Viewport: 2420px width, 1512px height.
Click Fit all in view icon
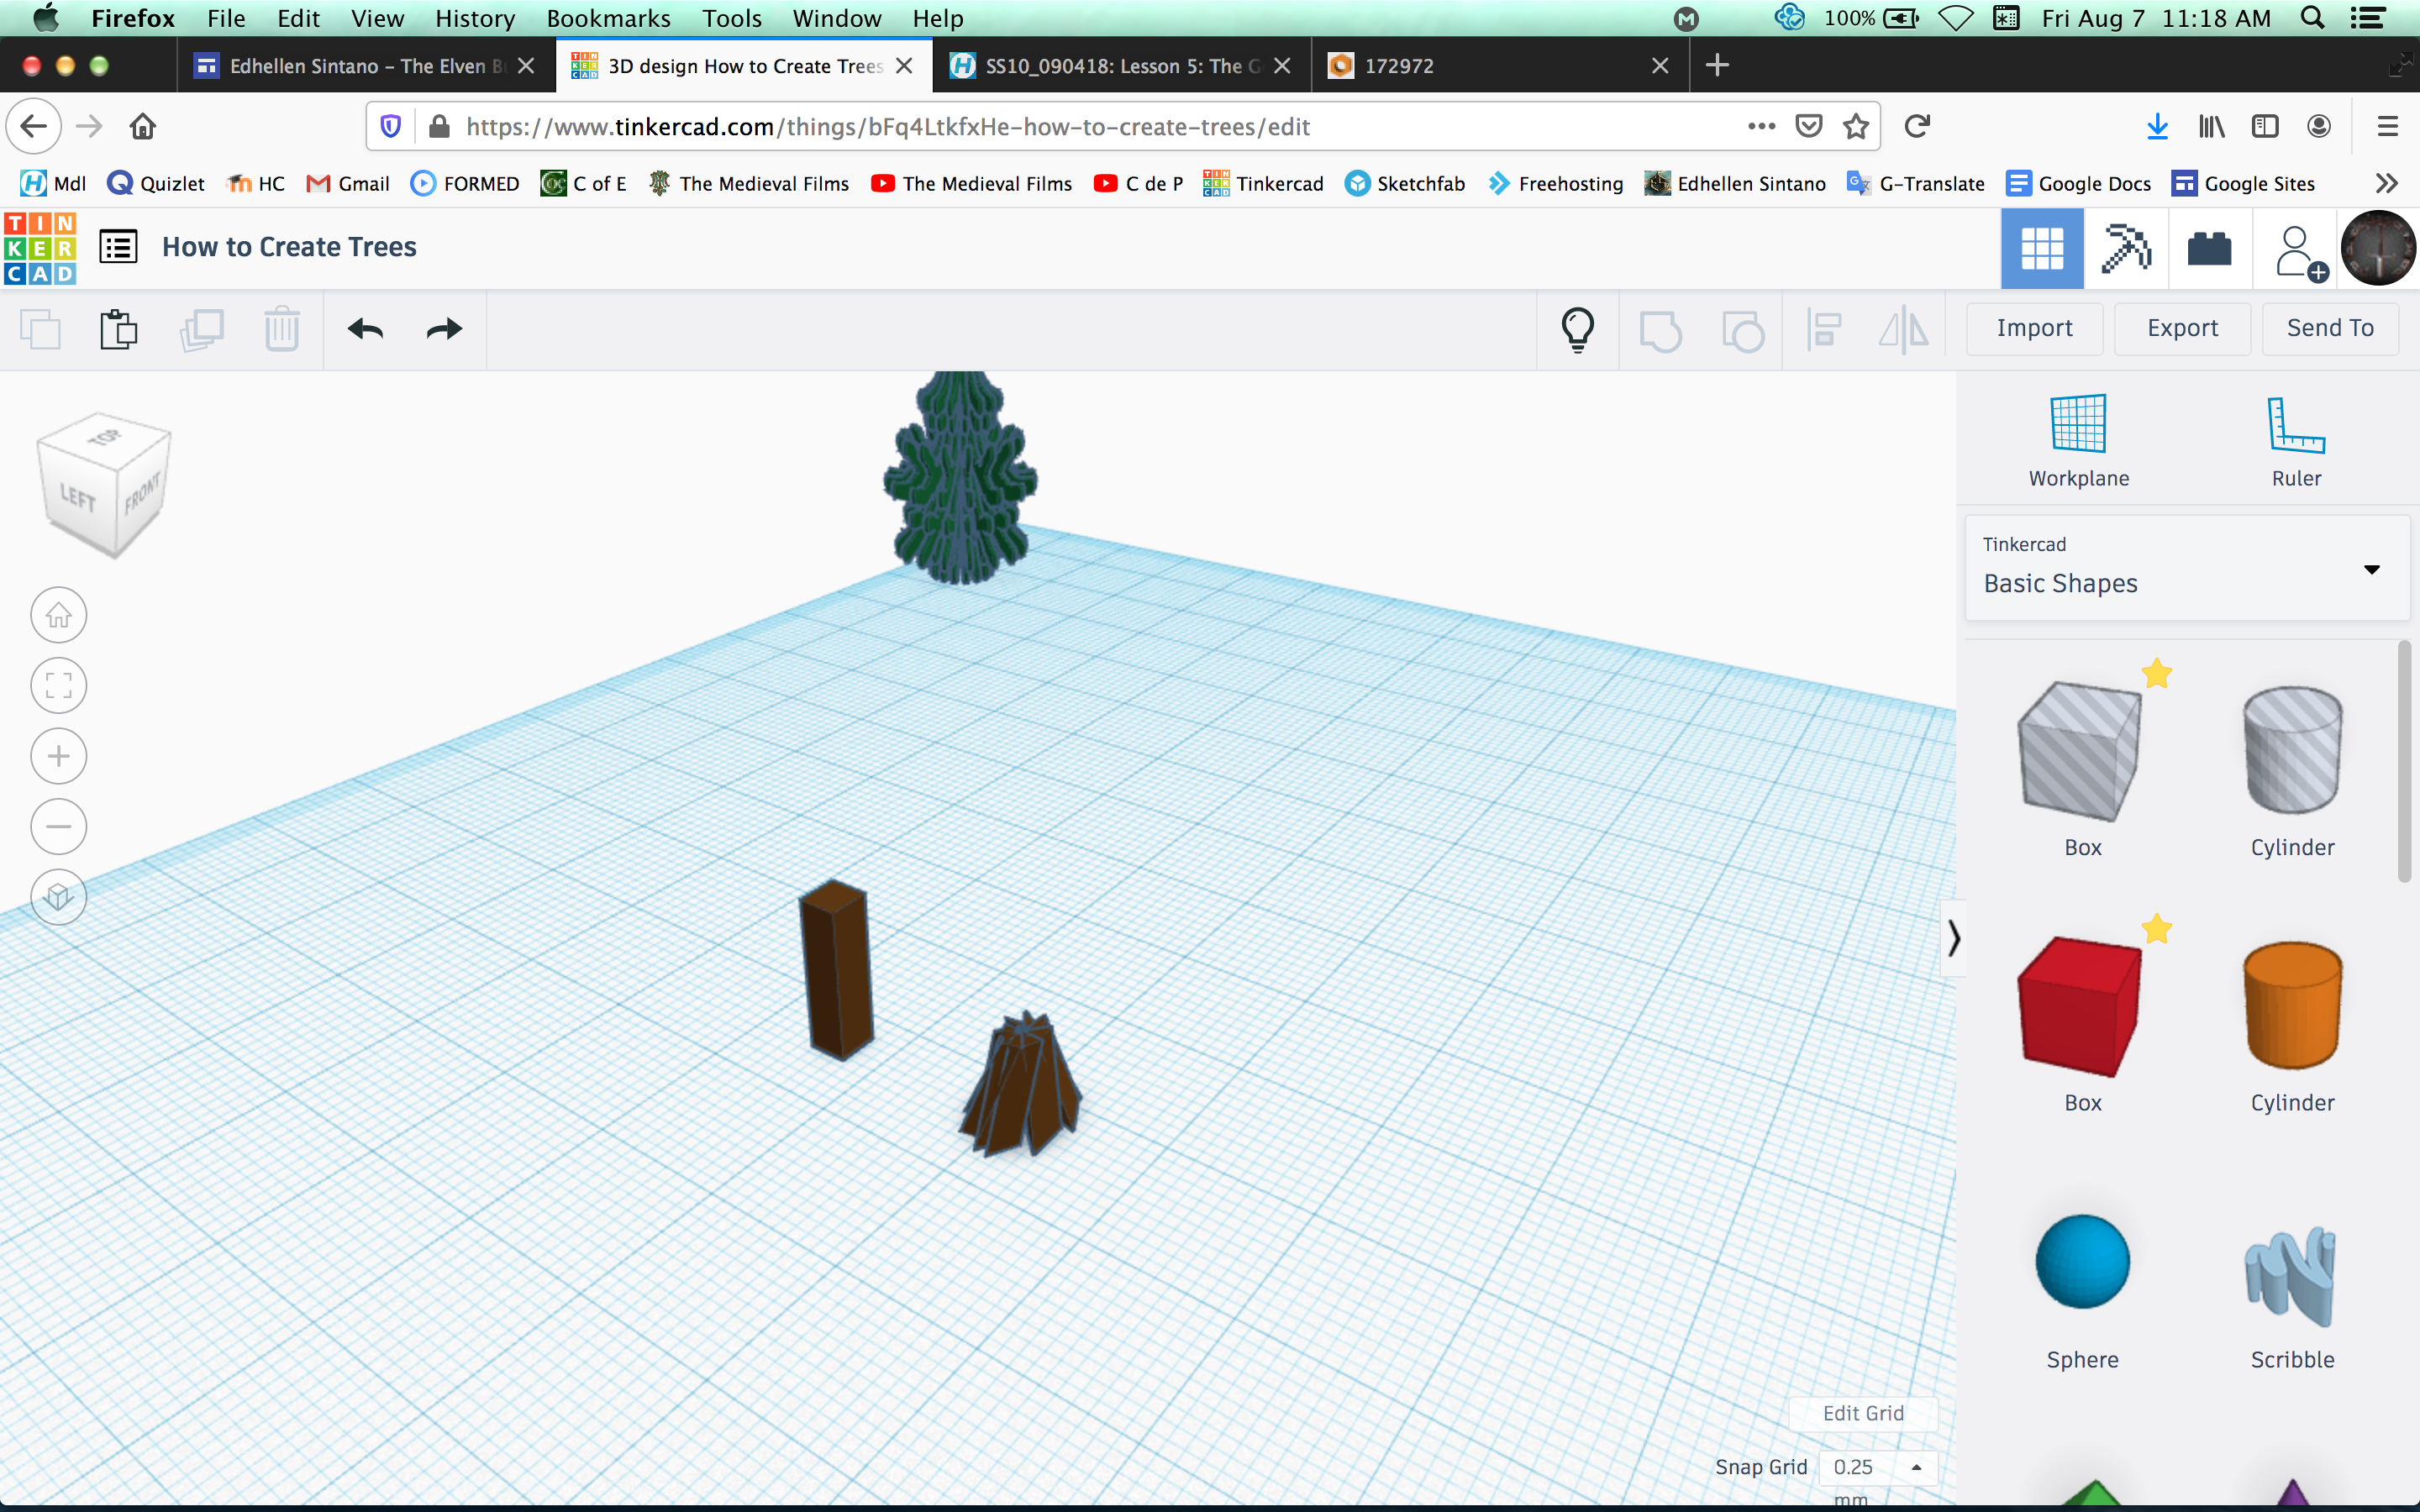59,686
